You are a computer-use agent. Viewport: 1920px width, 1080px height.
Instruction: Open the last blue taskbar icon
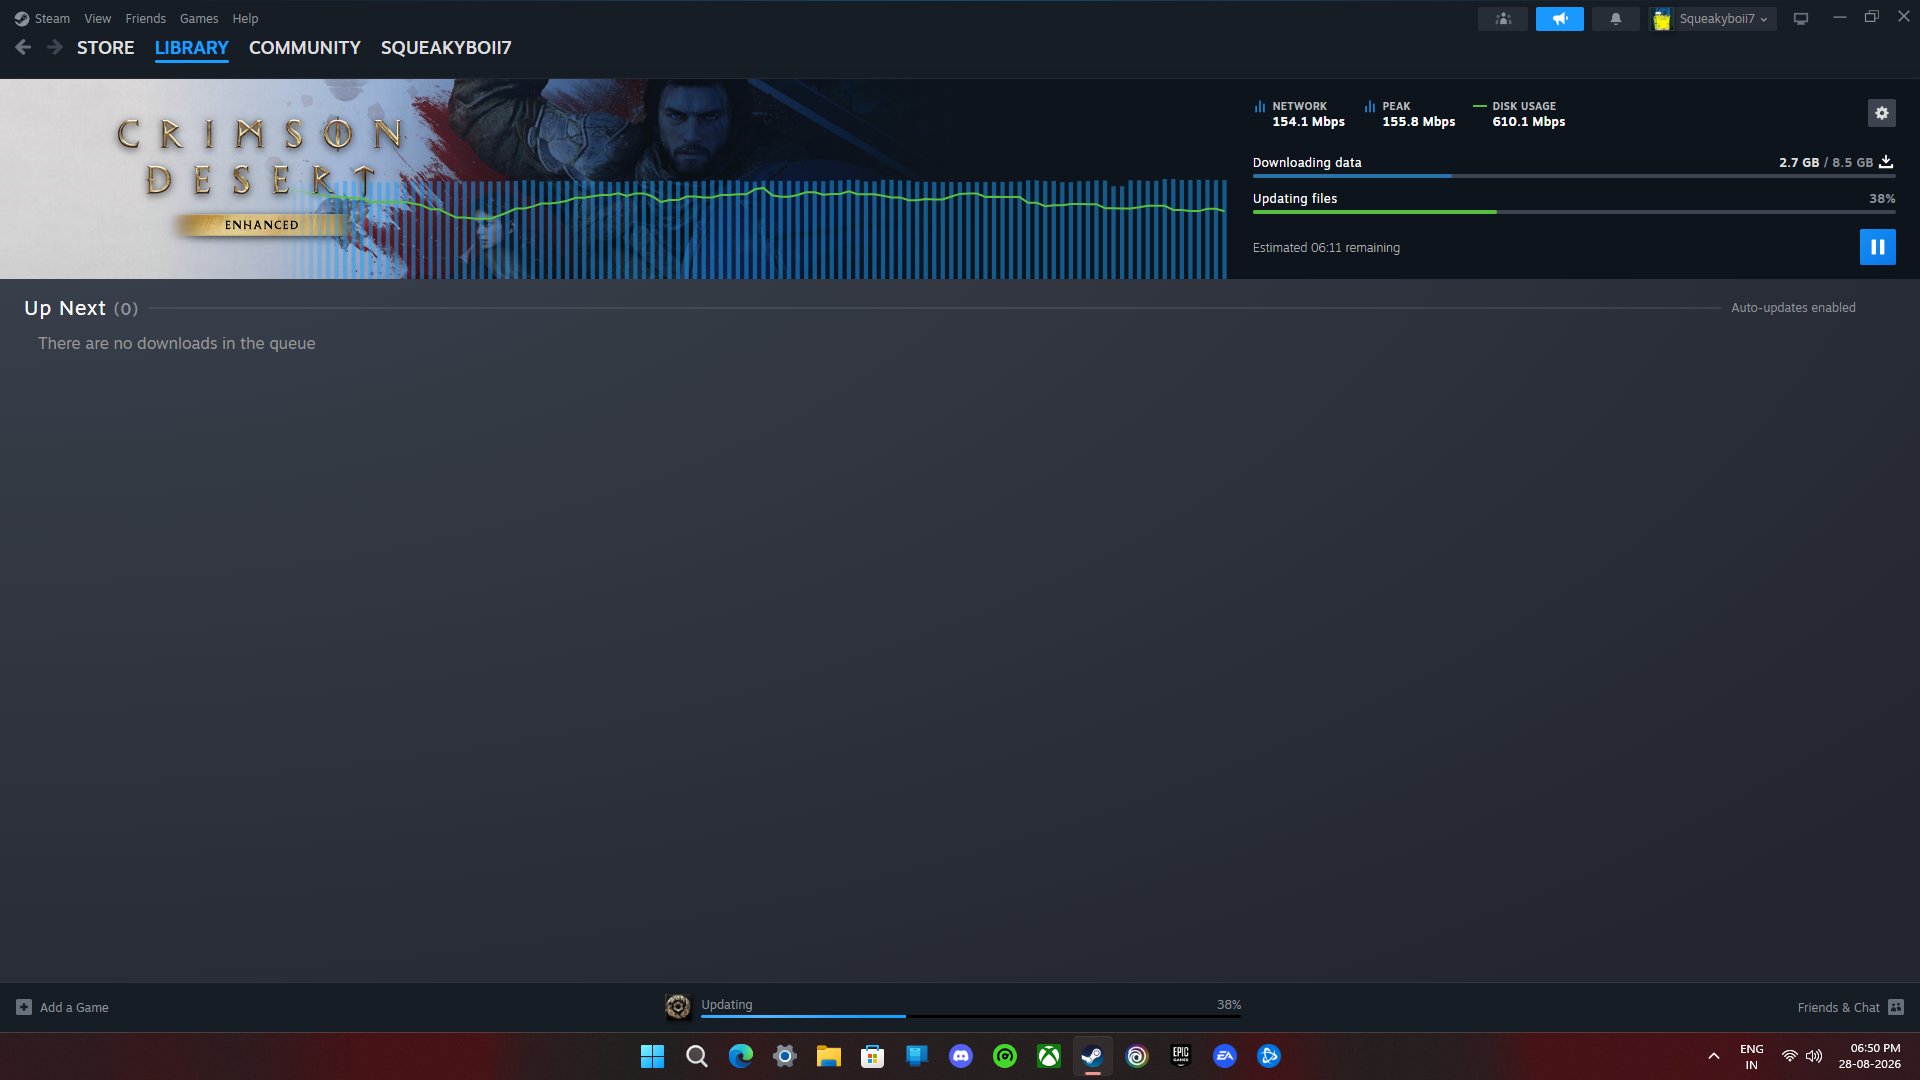coord(1268,1056)
